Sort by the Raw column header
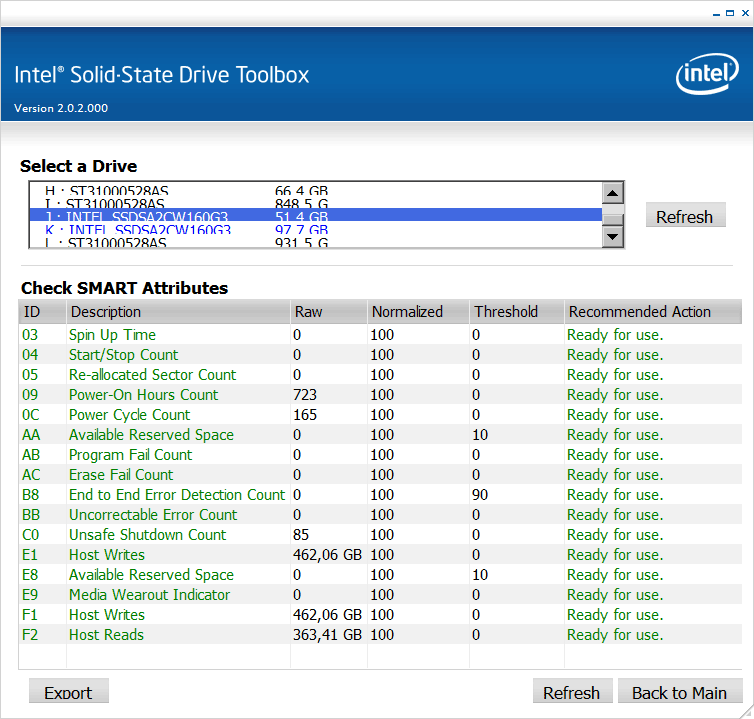 328,312
